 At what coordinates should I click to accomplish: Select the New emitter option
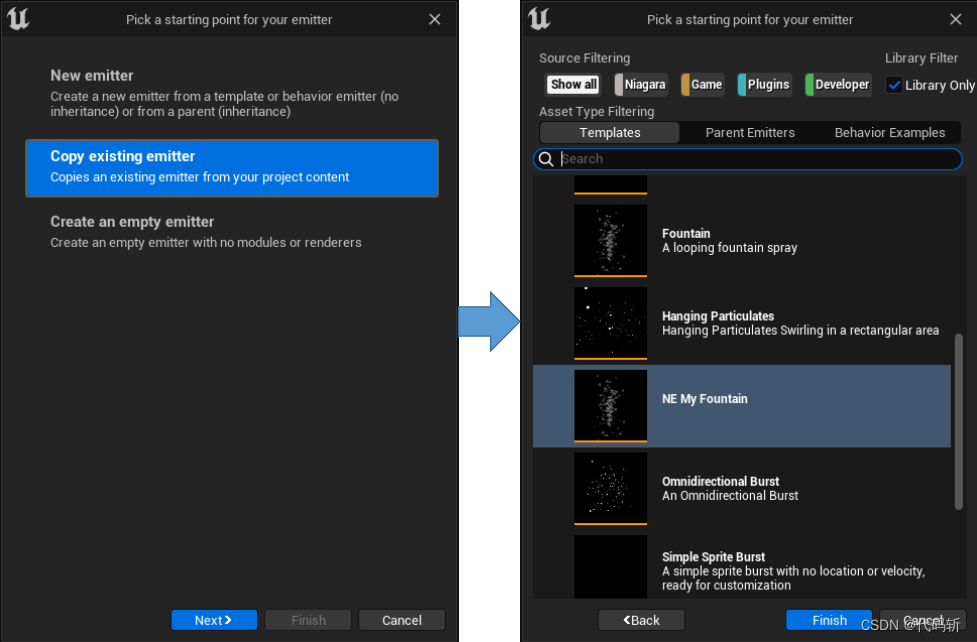pyautogui.click(x=232, y=93)
